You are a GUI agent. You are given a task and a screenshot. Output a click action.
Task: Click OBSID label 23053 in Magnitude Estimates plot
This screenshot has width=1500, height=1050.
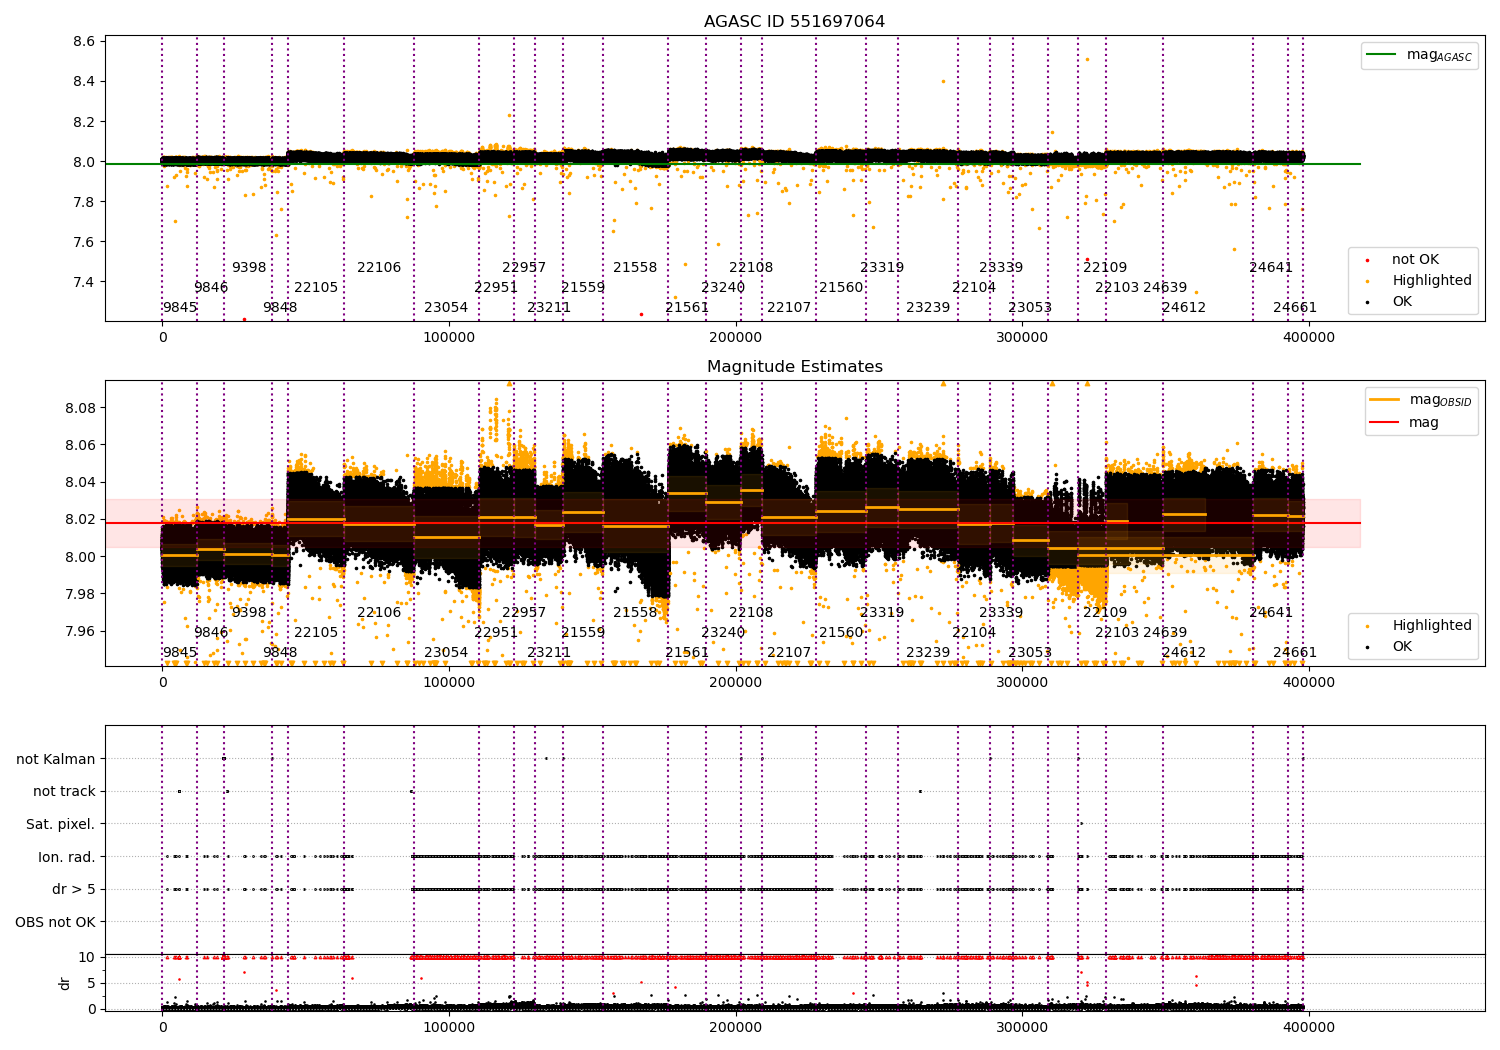coord(1030,652)
